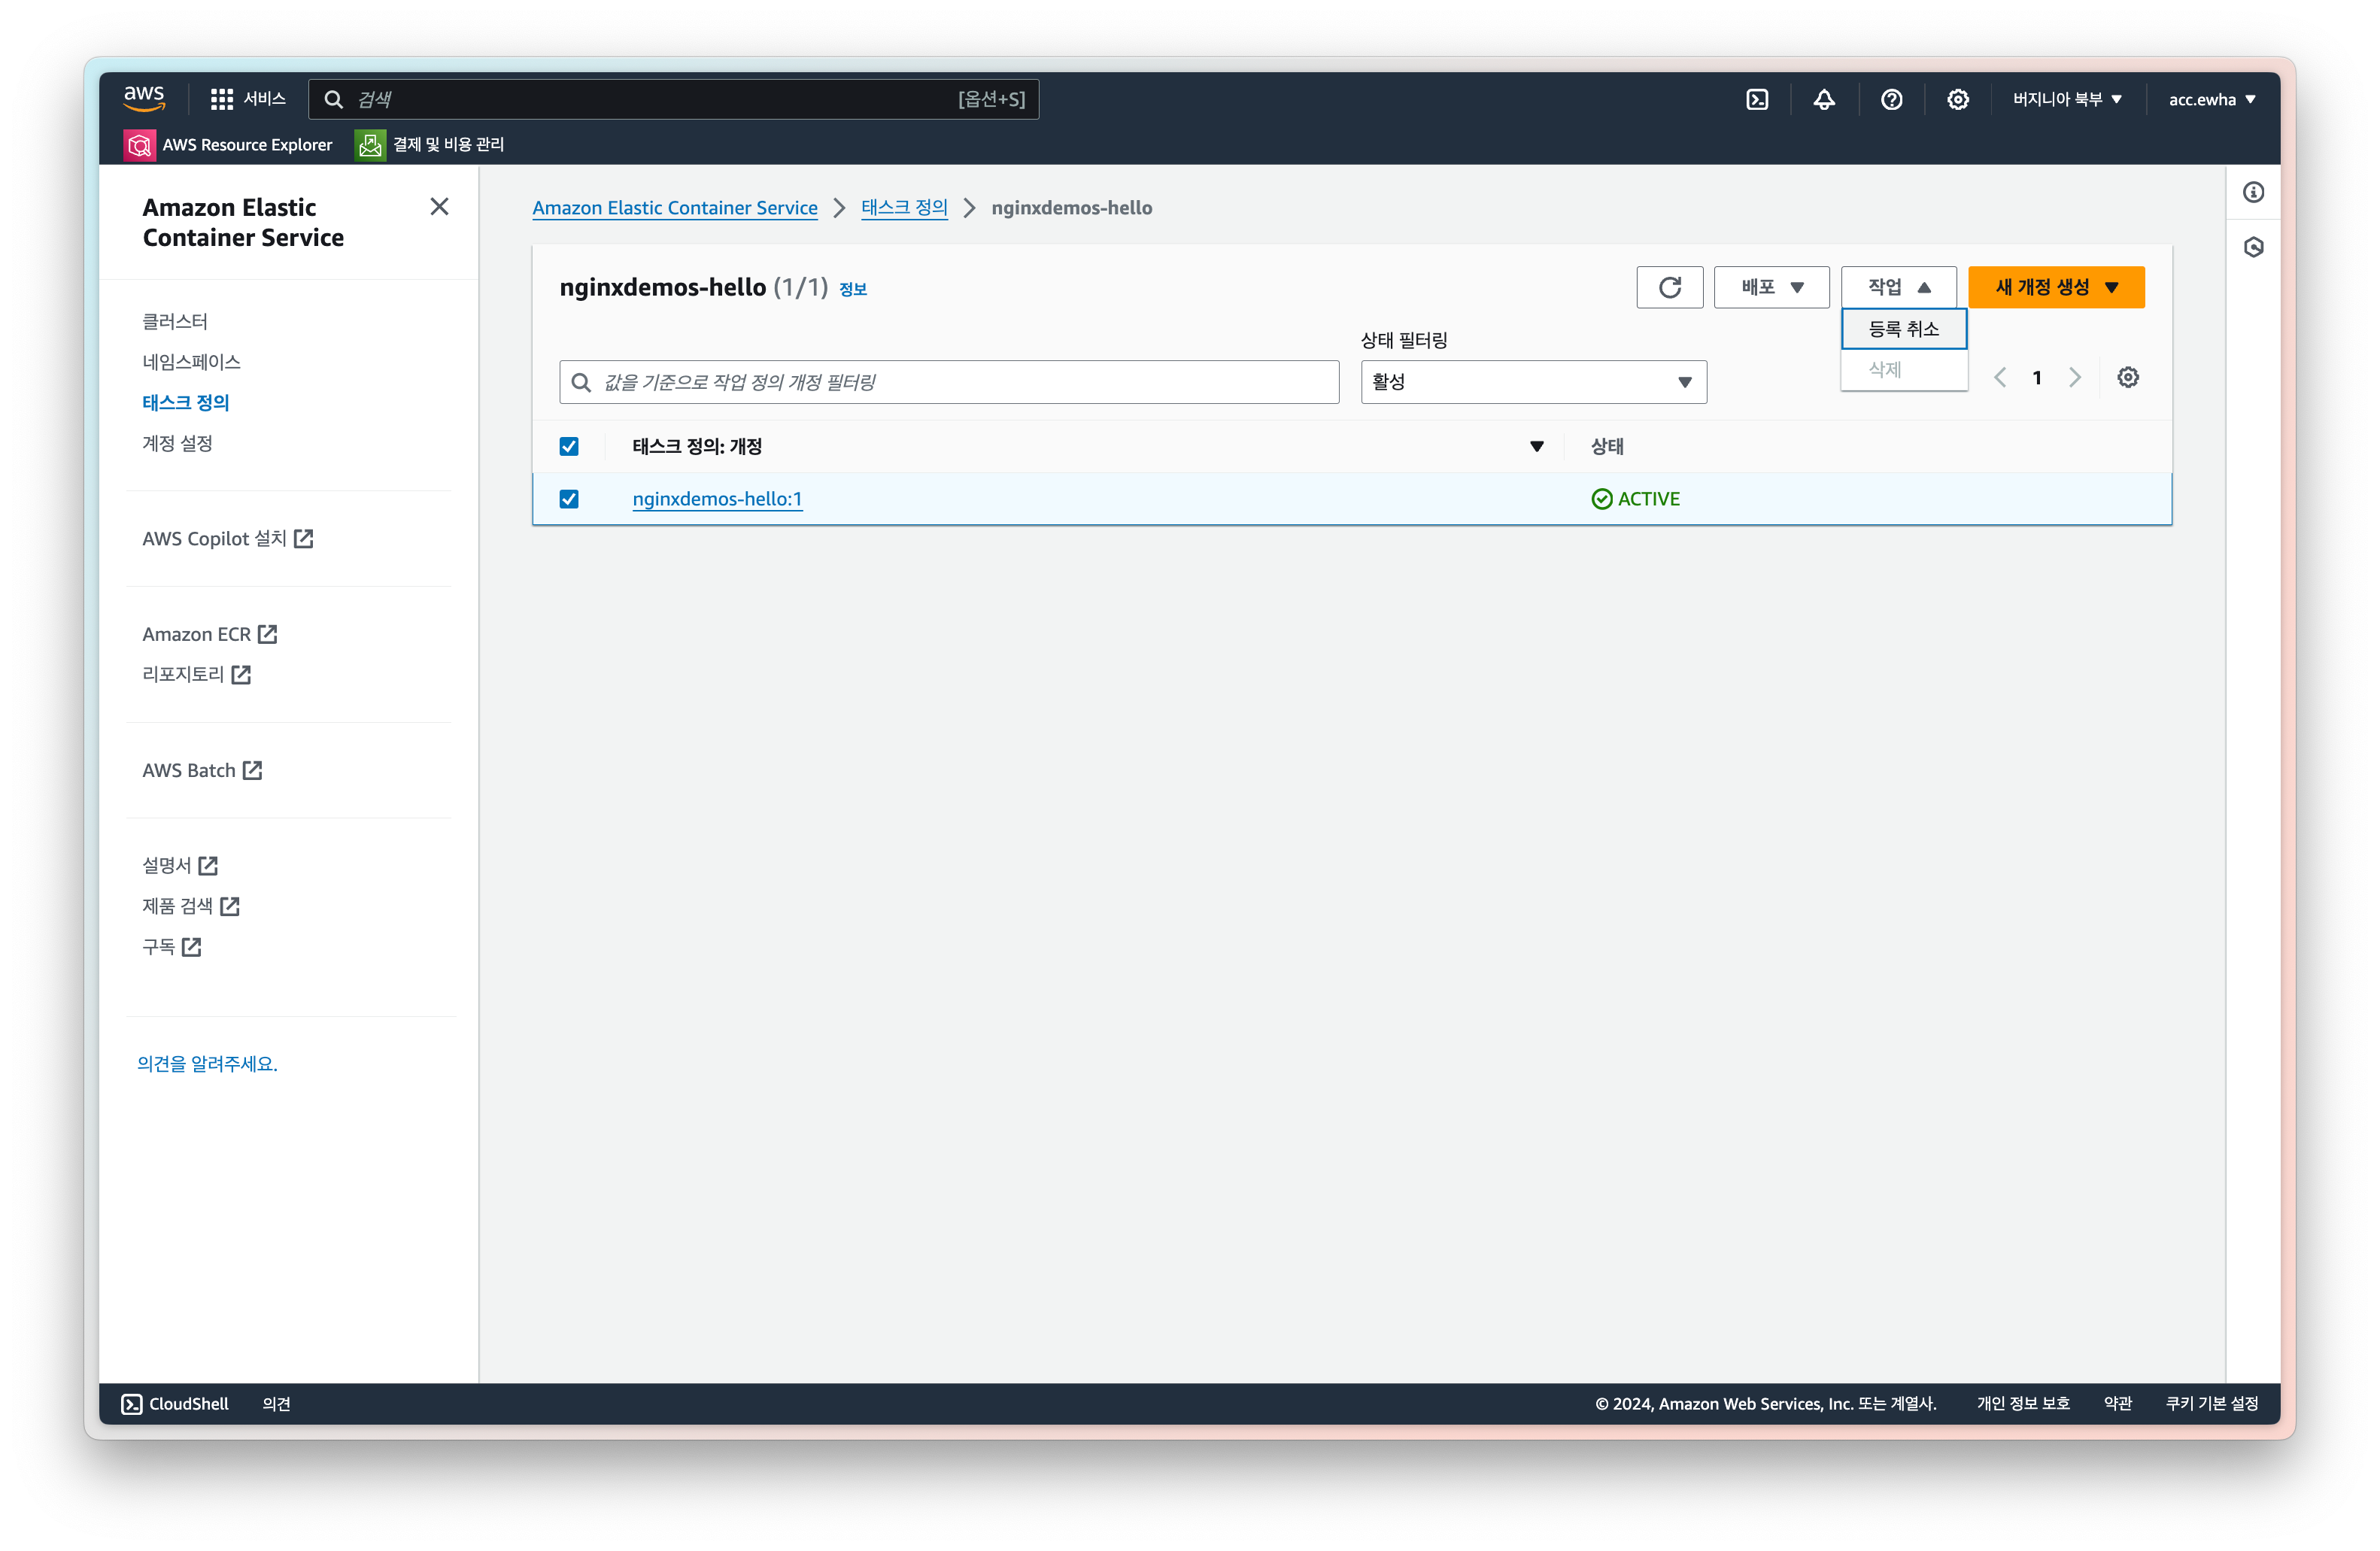Open the 배포 deploy dropdown

1771,287
